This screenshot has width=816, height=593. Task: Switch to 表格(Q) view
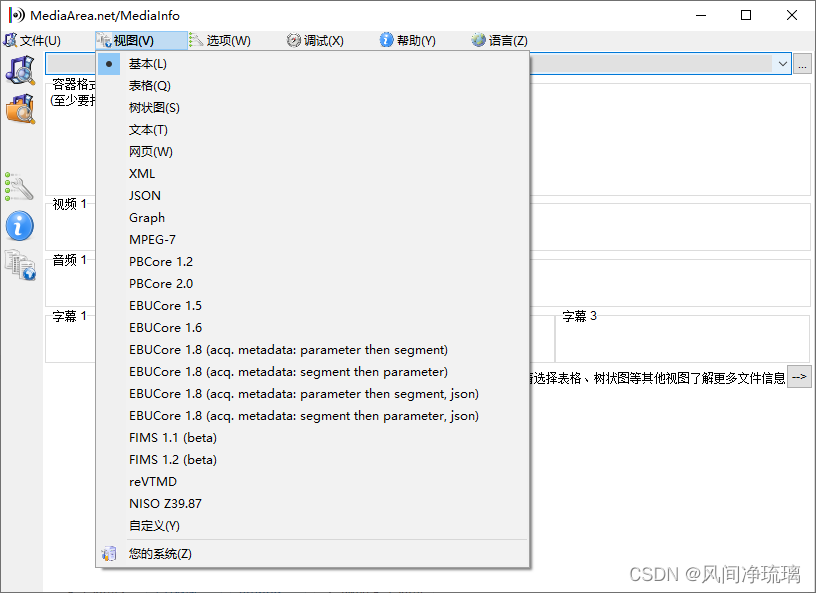coord(312,86)
